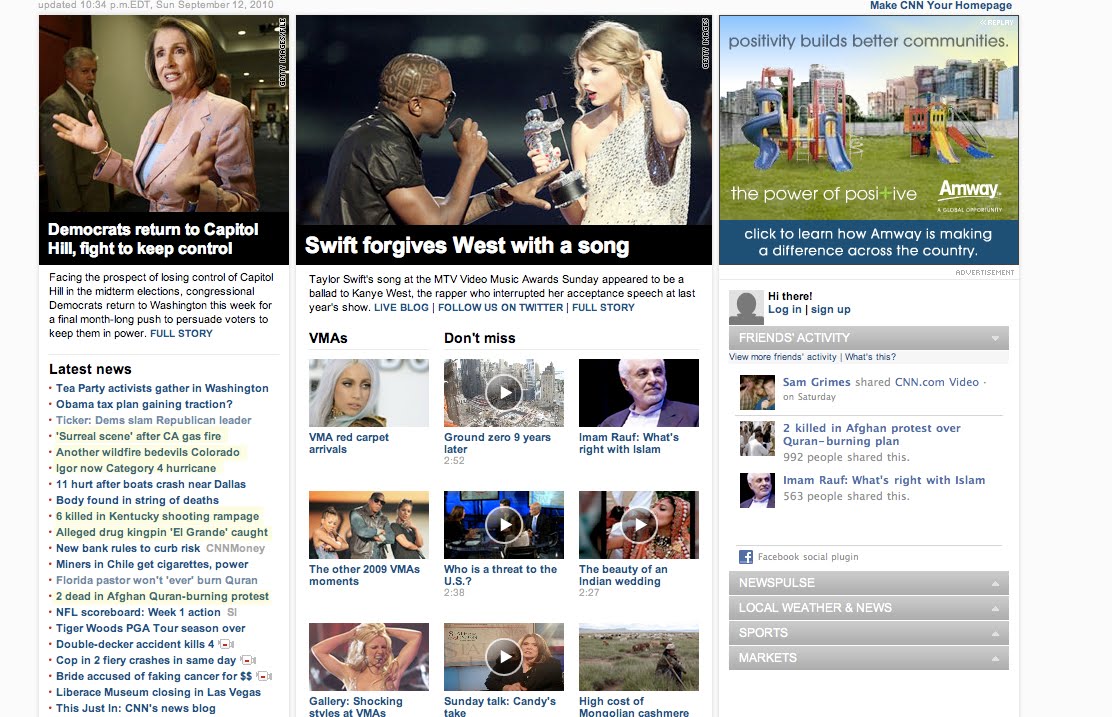1112x717 pixels.
Task: Click the sign up link
Action: (x=830, y=309)
